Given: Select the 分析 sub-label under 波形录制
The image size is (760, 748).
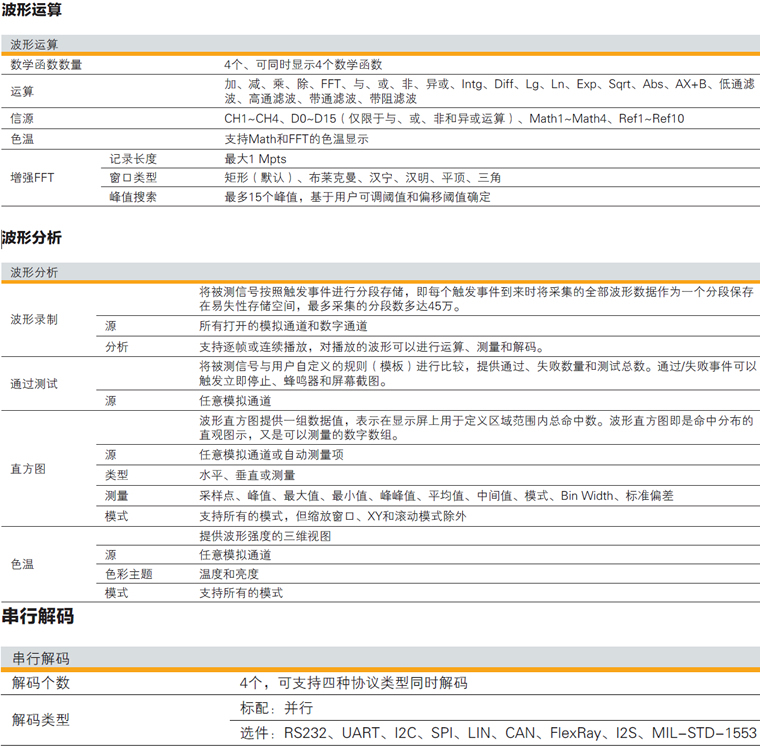Looking at the screenshot, I should tap(117, 347).
